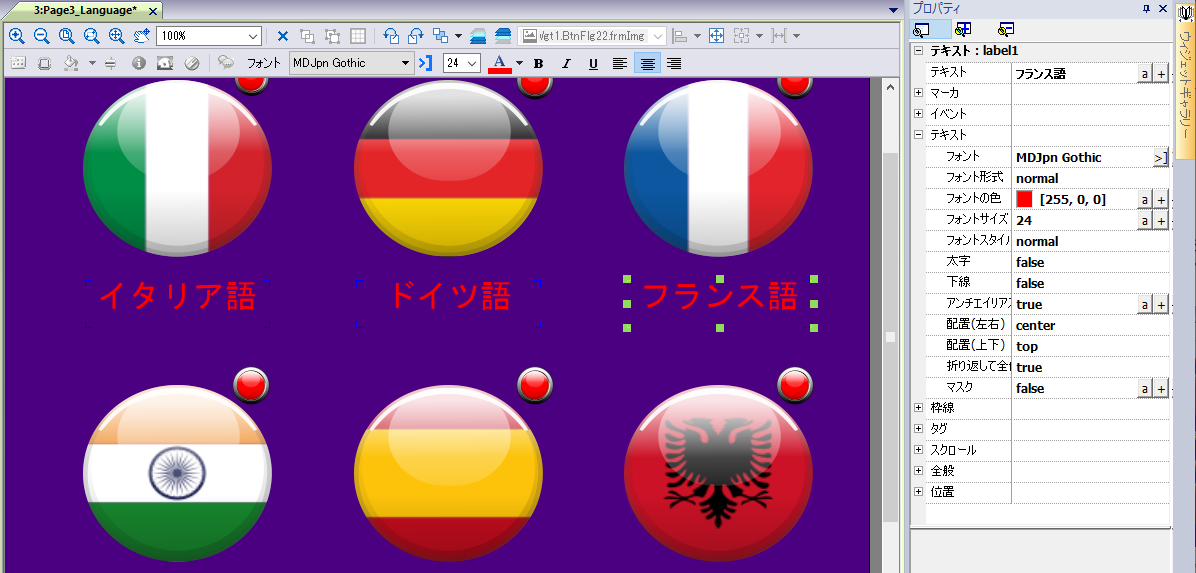Toggle the grid display icon
1196x573 pixels.
click(358, 36)
